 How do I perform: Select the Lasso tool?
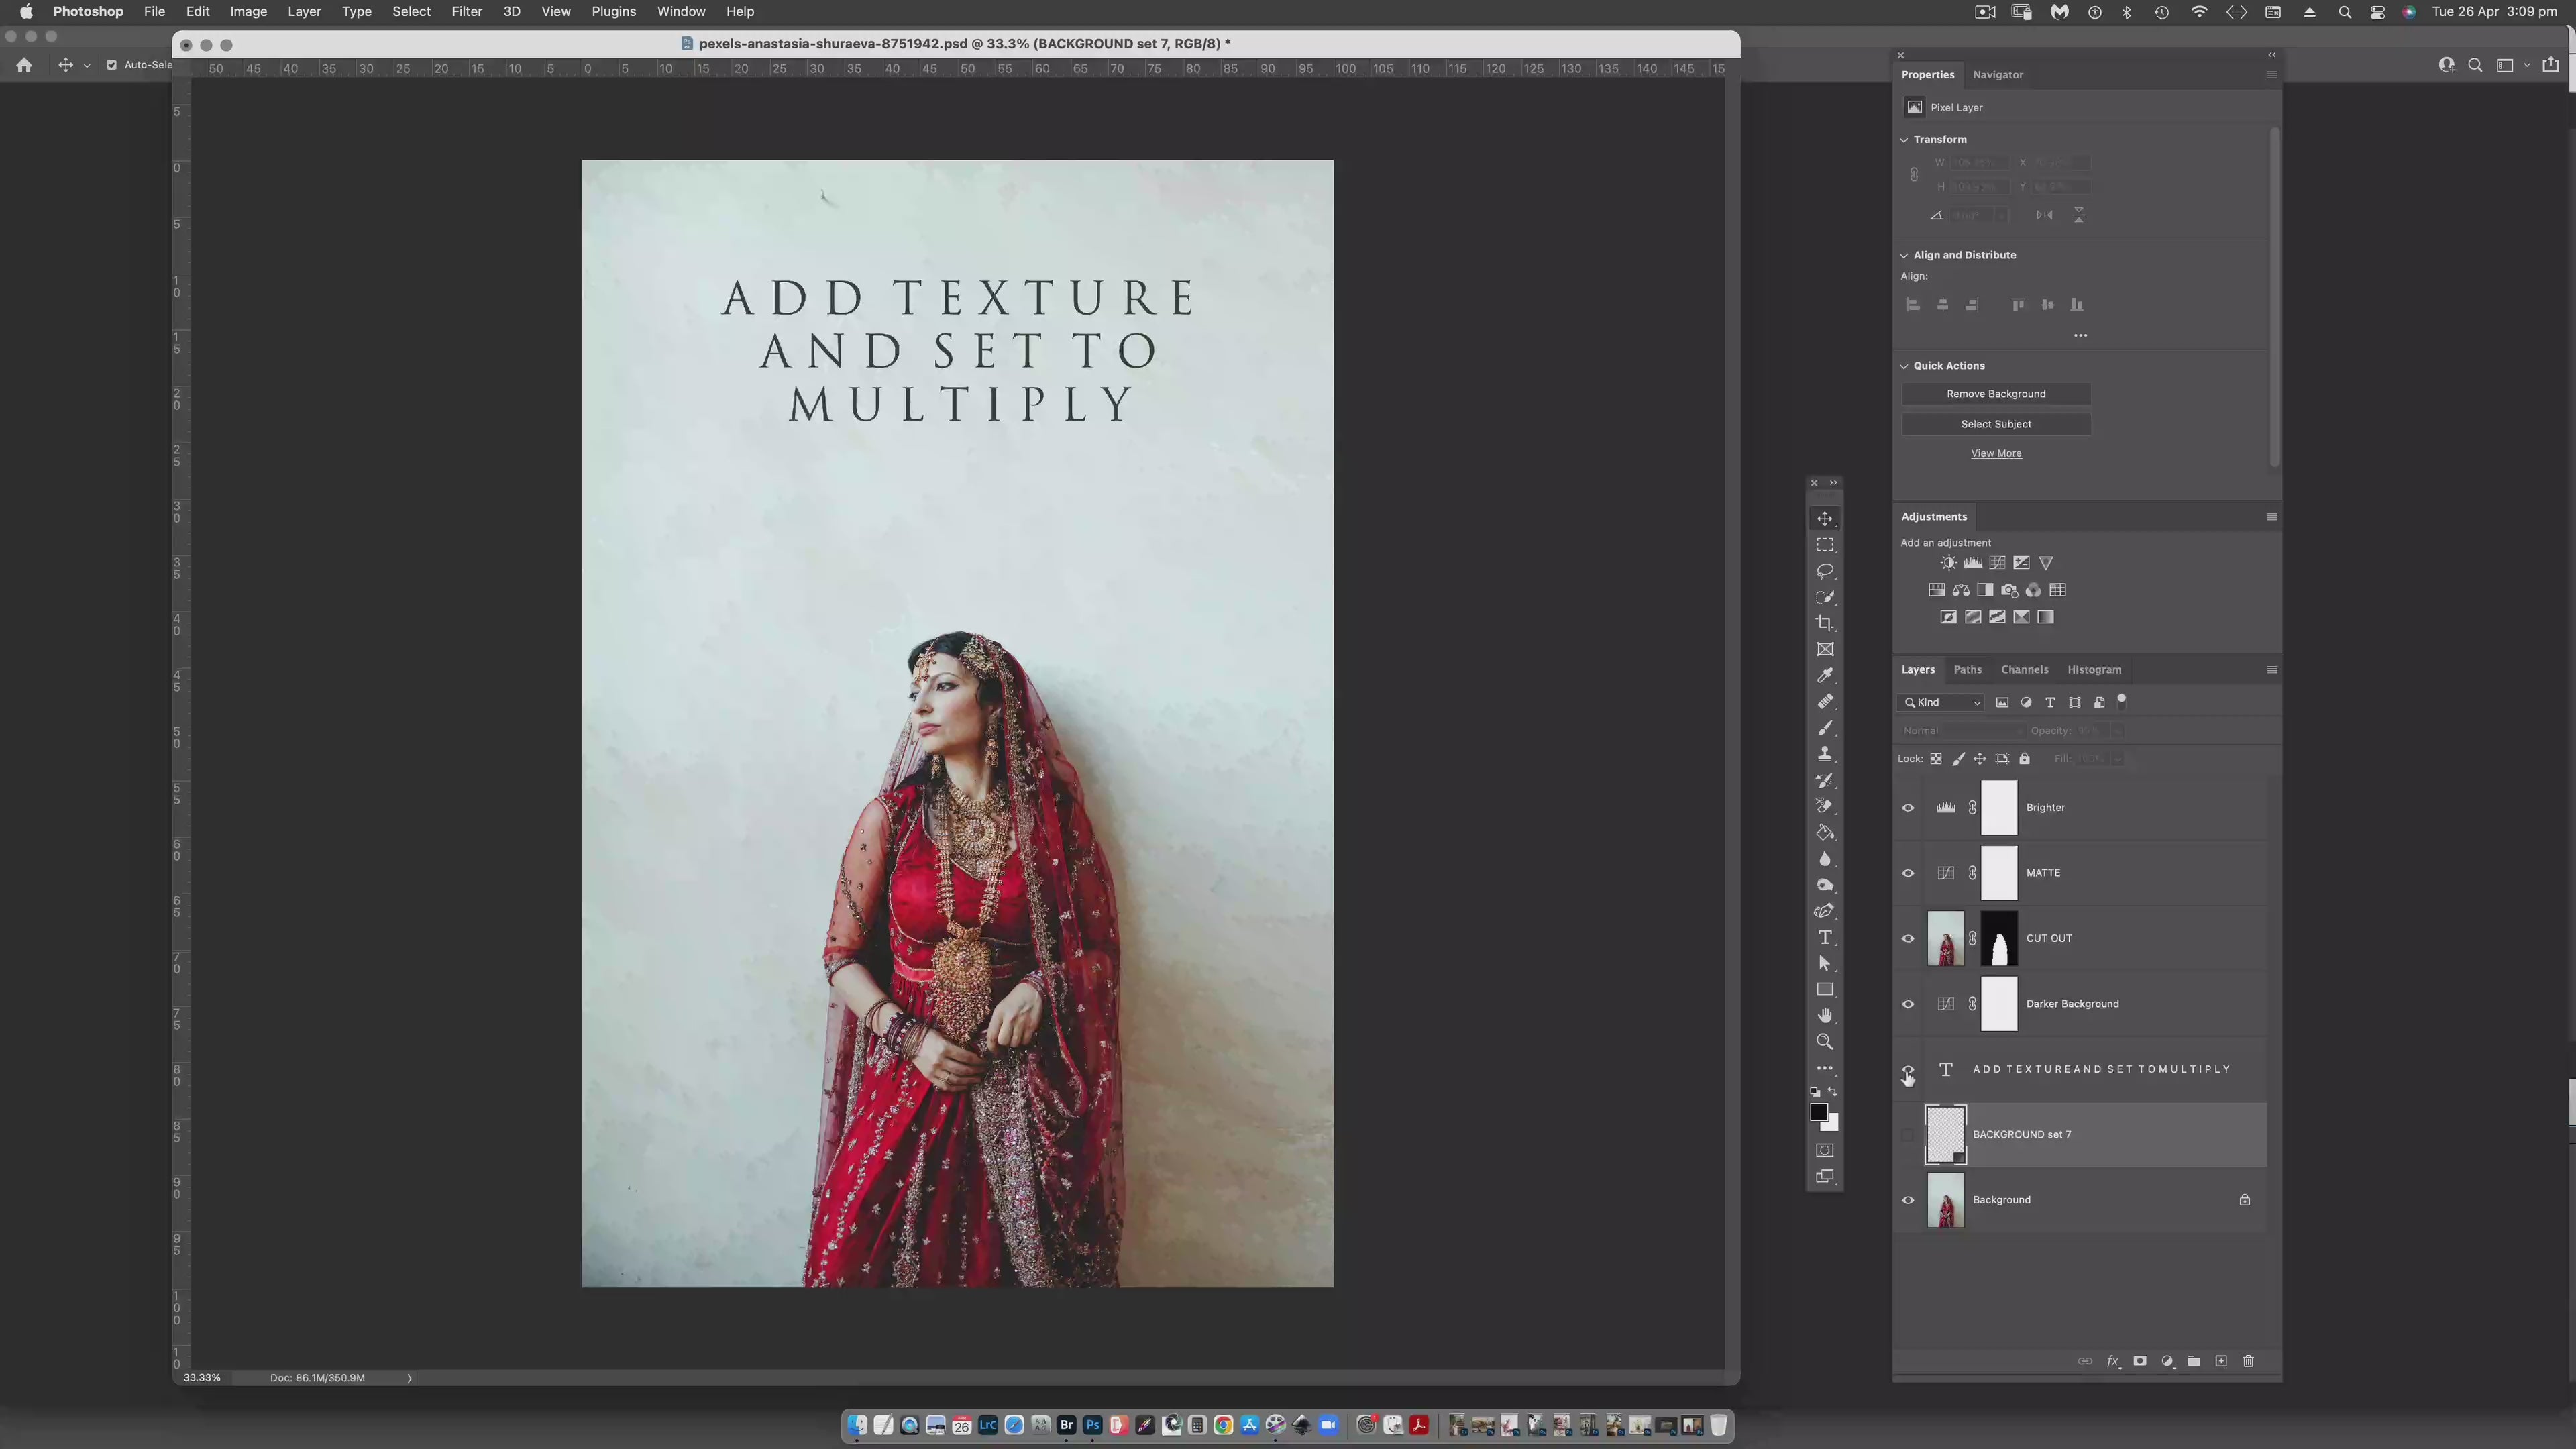(1825, 571)
